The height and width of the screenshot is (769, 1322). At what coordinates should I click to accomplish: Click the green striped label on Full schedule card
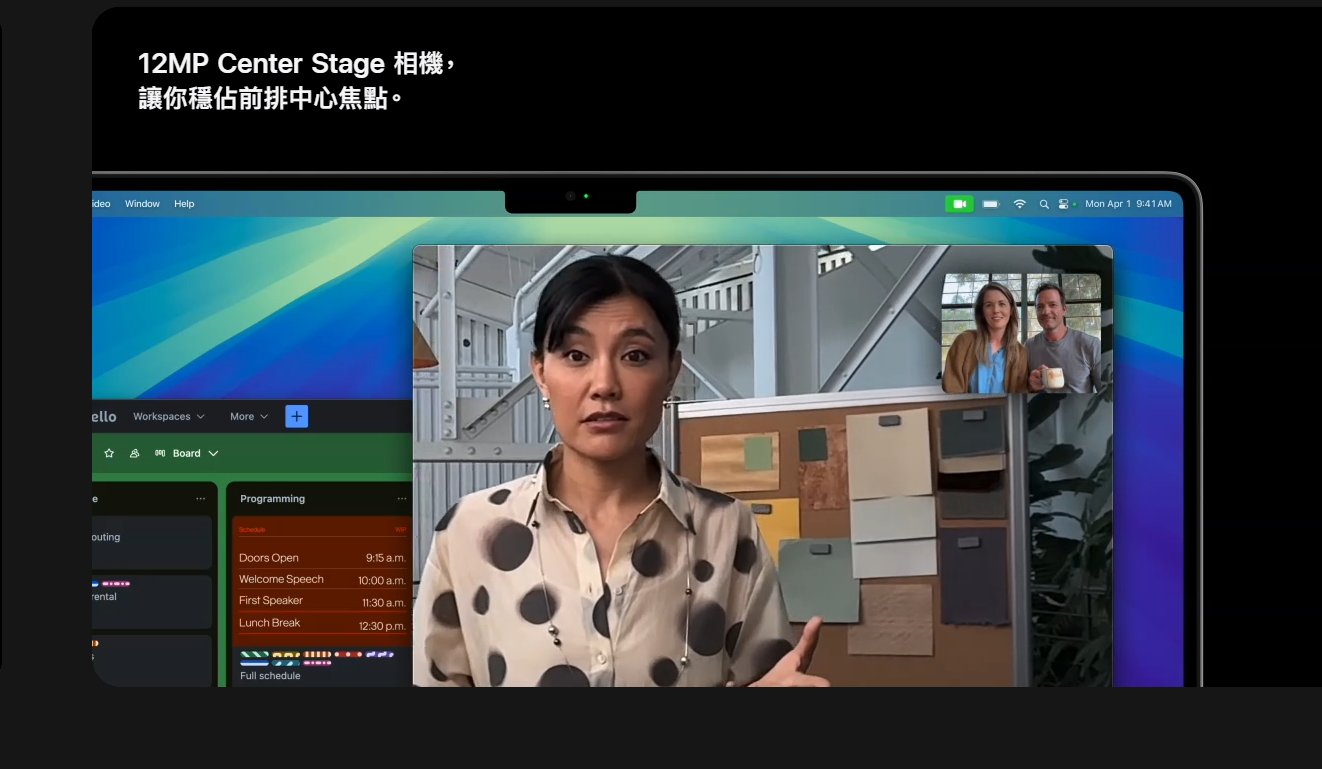pyautogui.click(x=254, y=654)
